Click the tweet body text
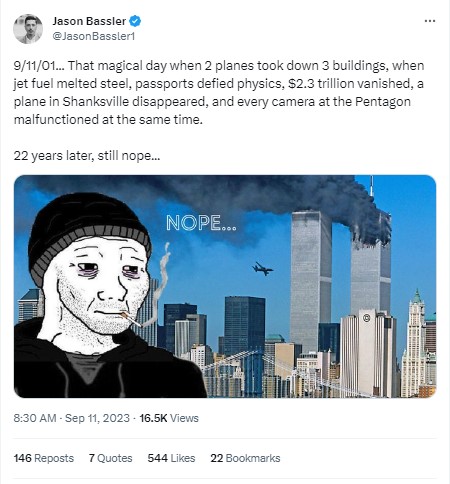 219,92
